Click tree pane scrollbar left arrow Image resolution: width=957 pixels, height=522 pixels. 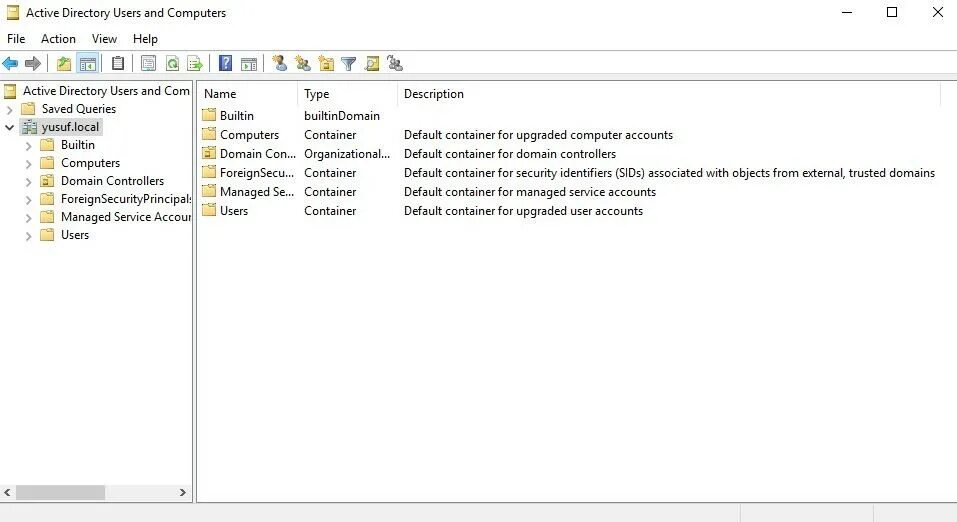coord(7,492)
